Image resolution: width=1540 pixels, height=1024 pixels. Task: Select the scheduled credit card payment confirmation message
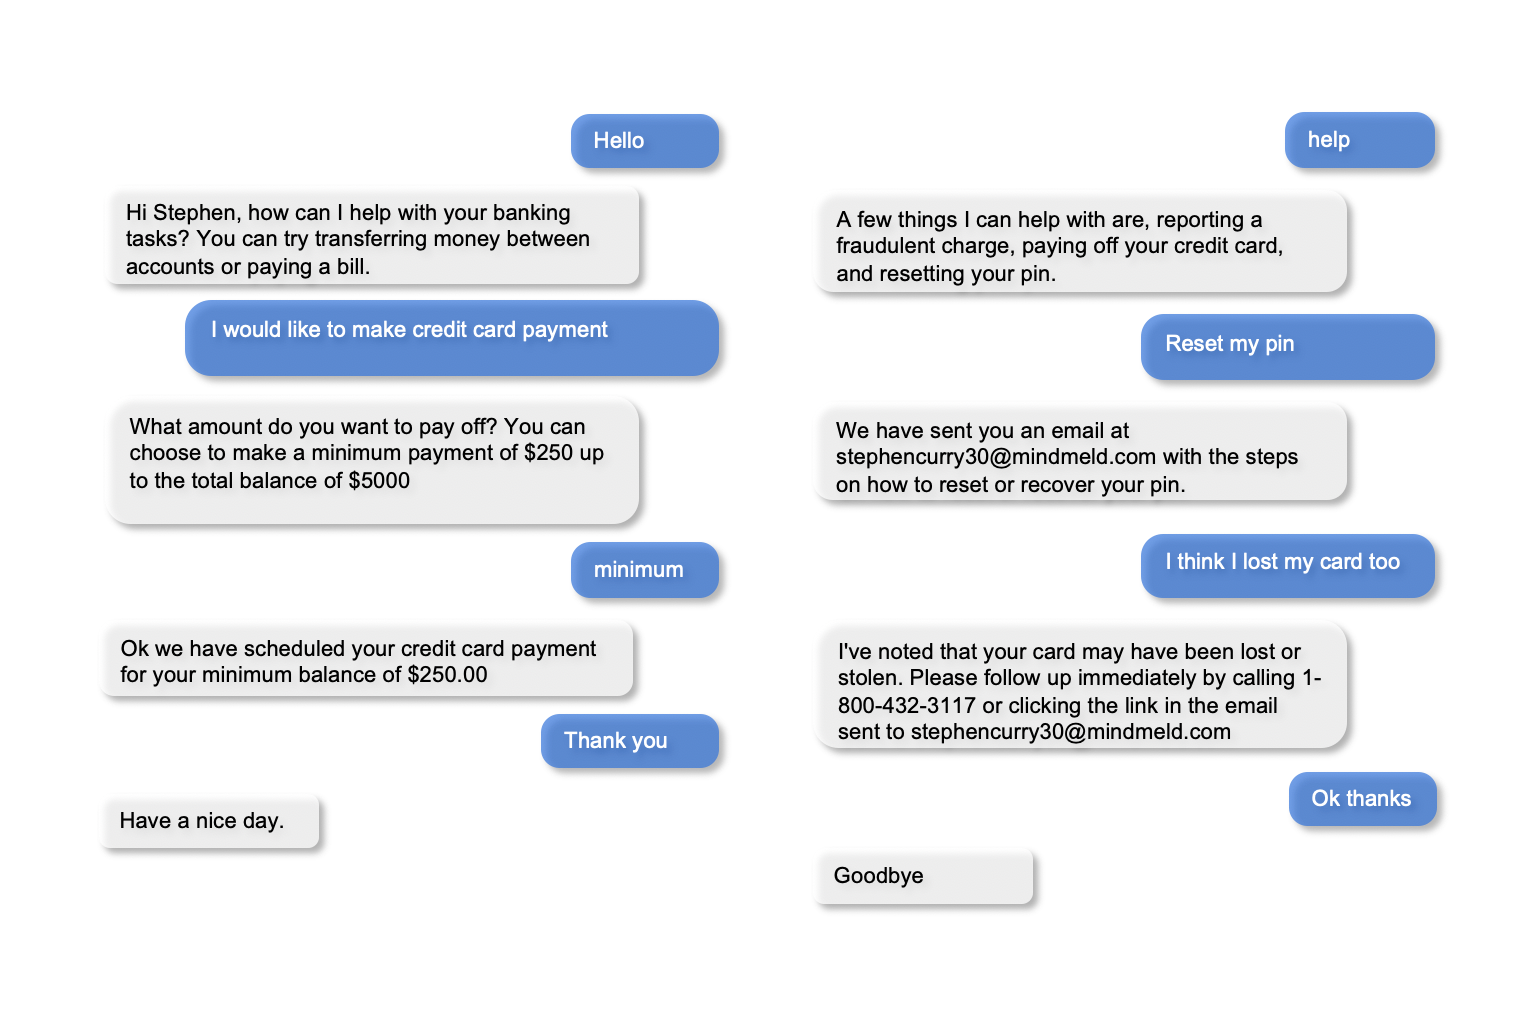(x=367, y=661)
